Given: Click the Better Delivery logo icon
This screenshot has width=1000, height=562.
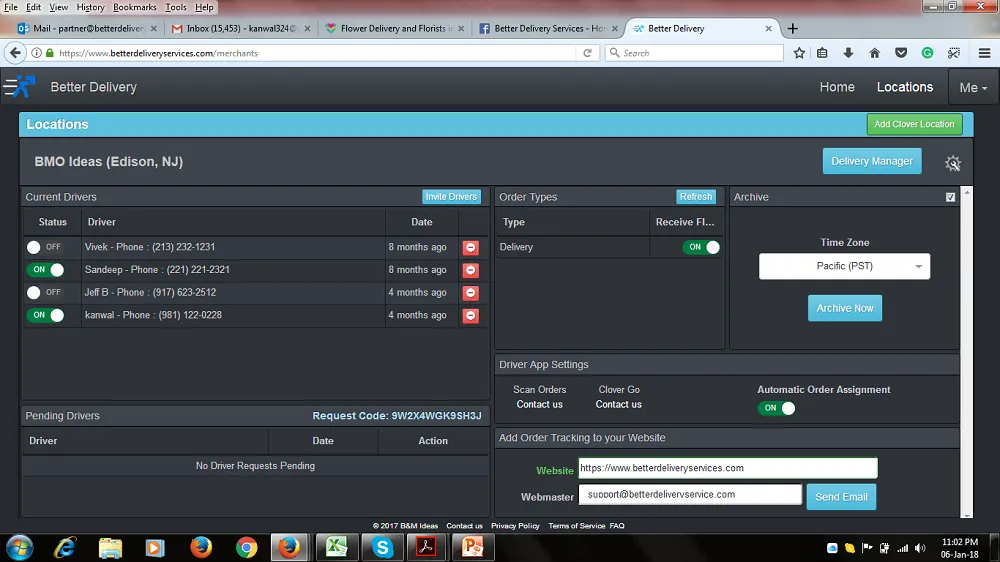Looking at the screenshot, I should (x=19, y=87).
